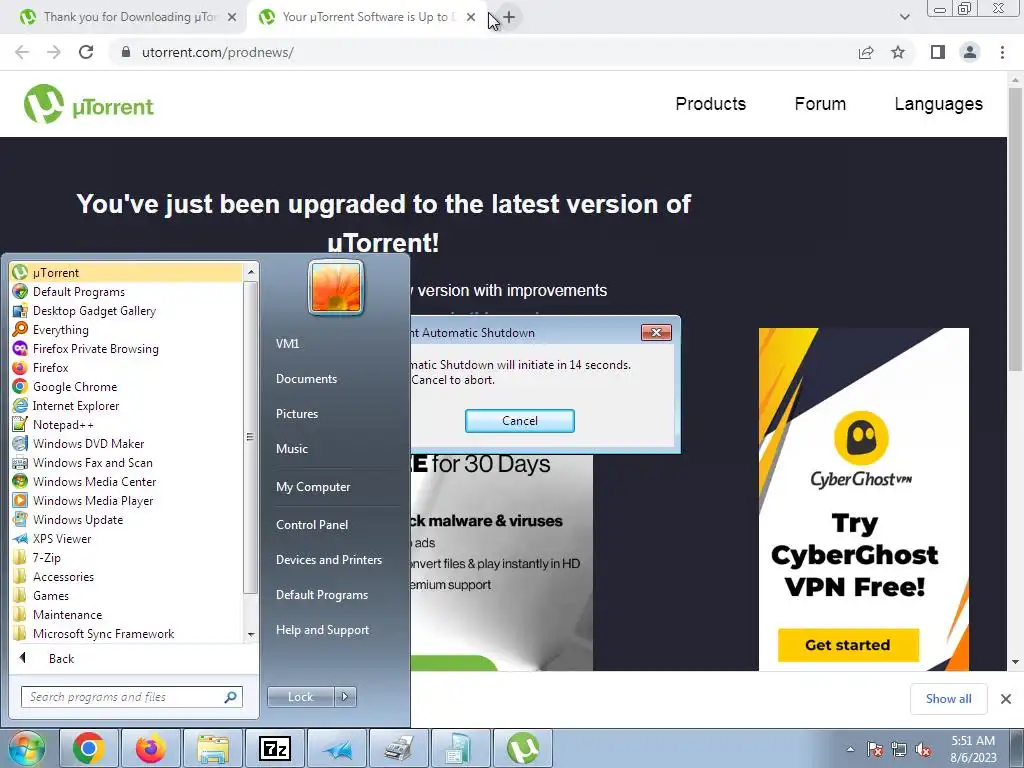The width and height of the screenshot is (1024, 768).
Task: Open the Chrome profile menu
Action: coord(970,52)
